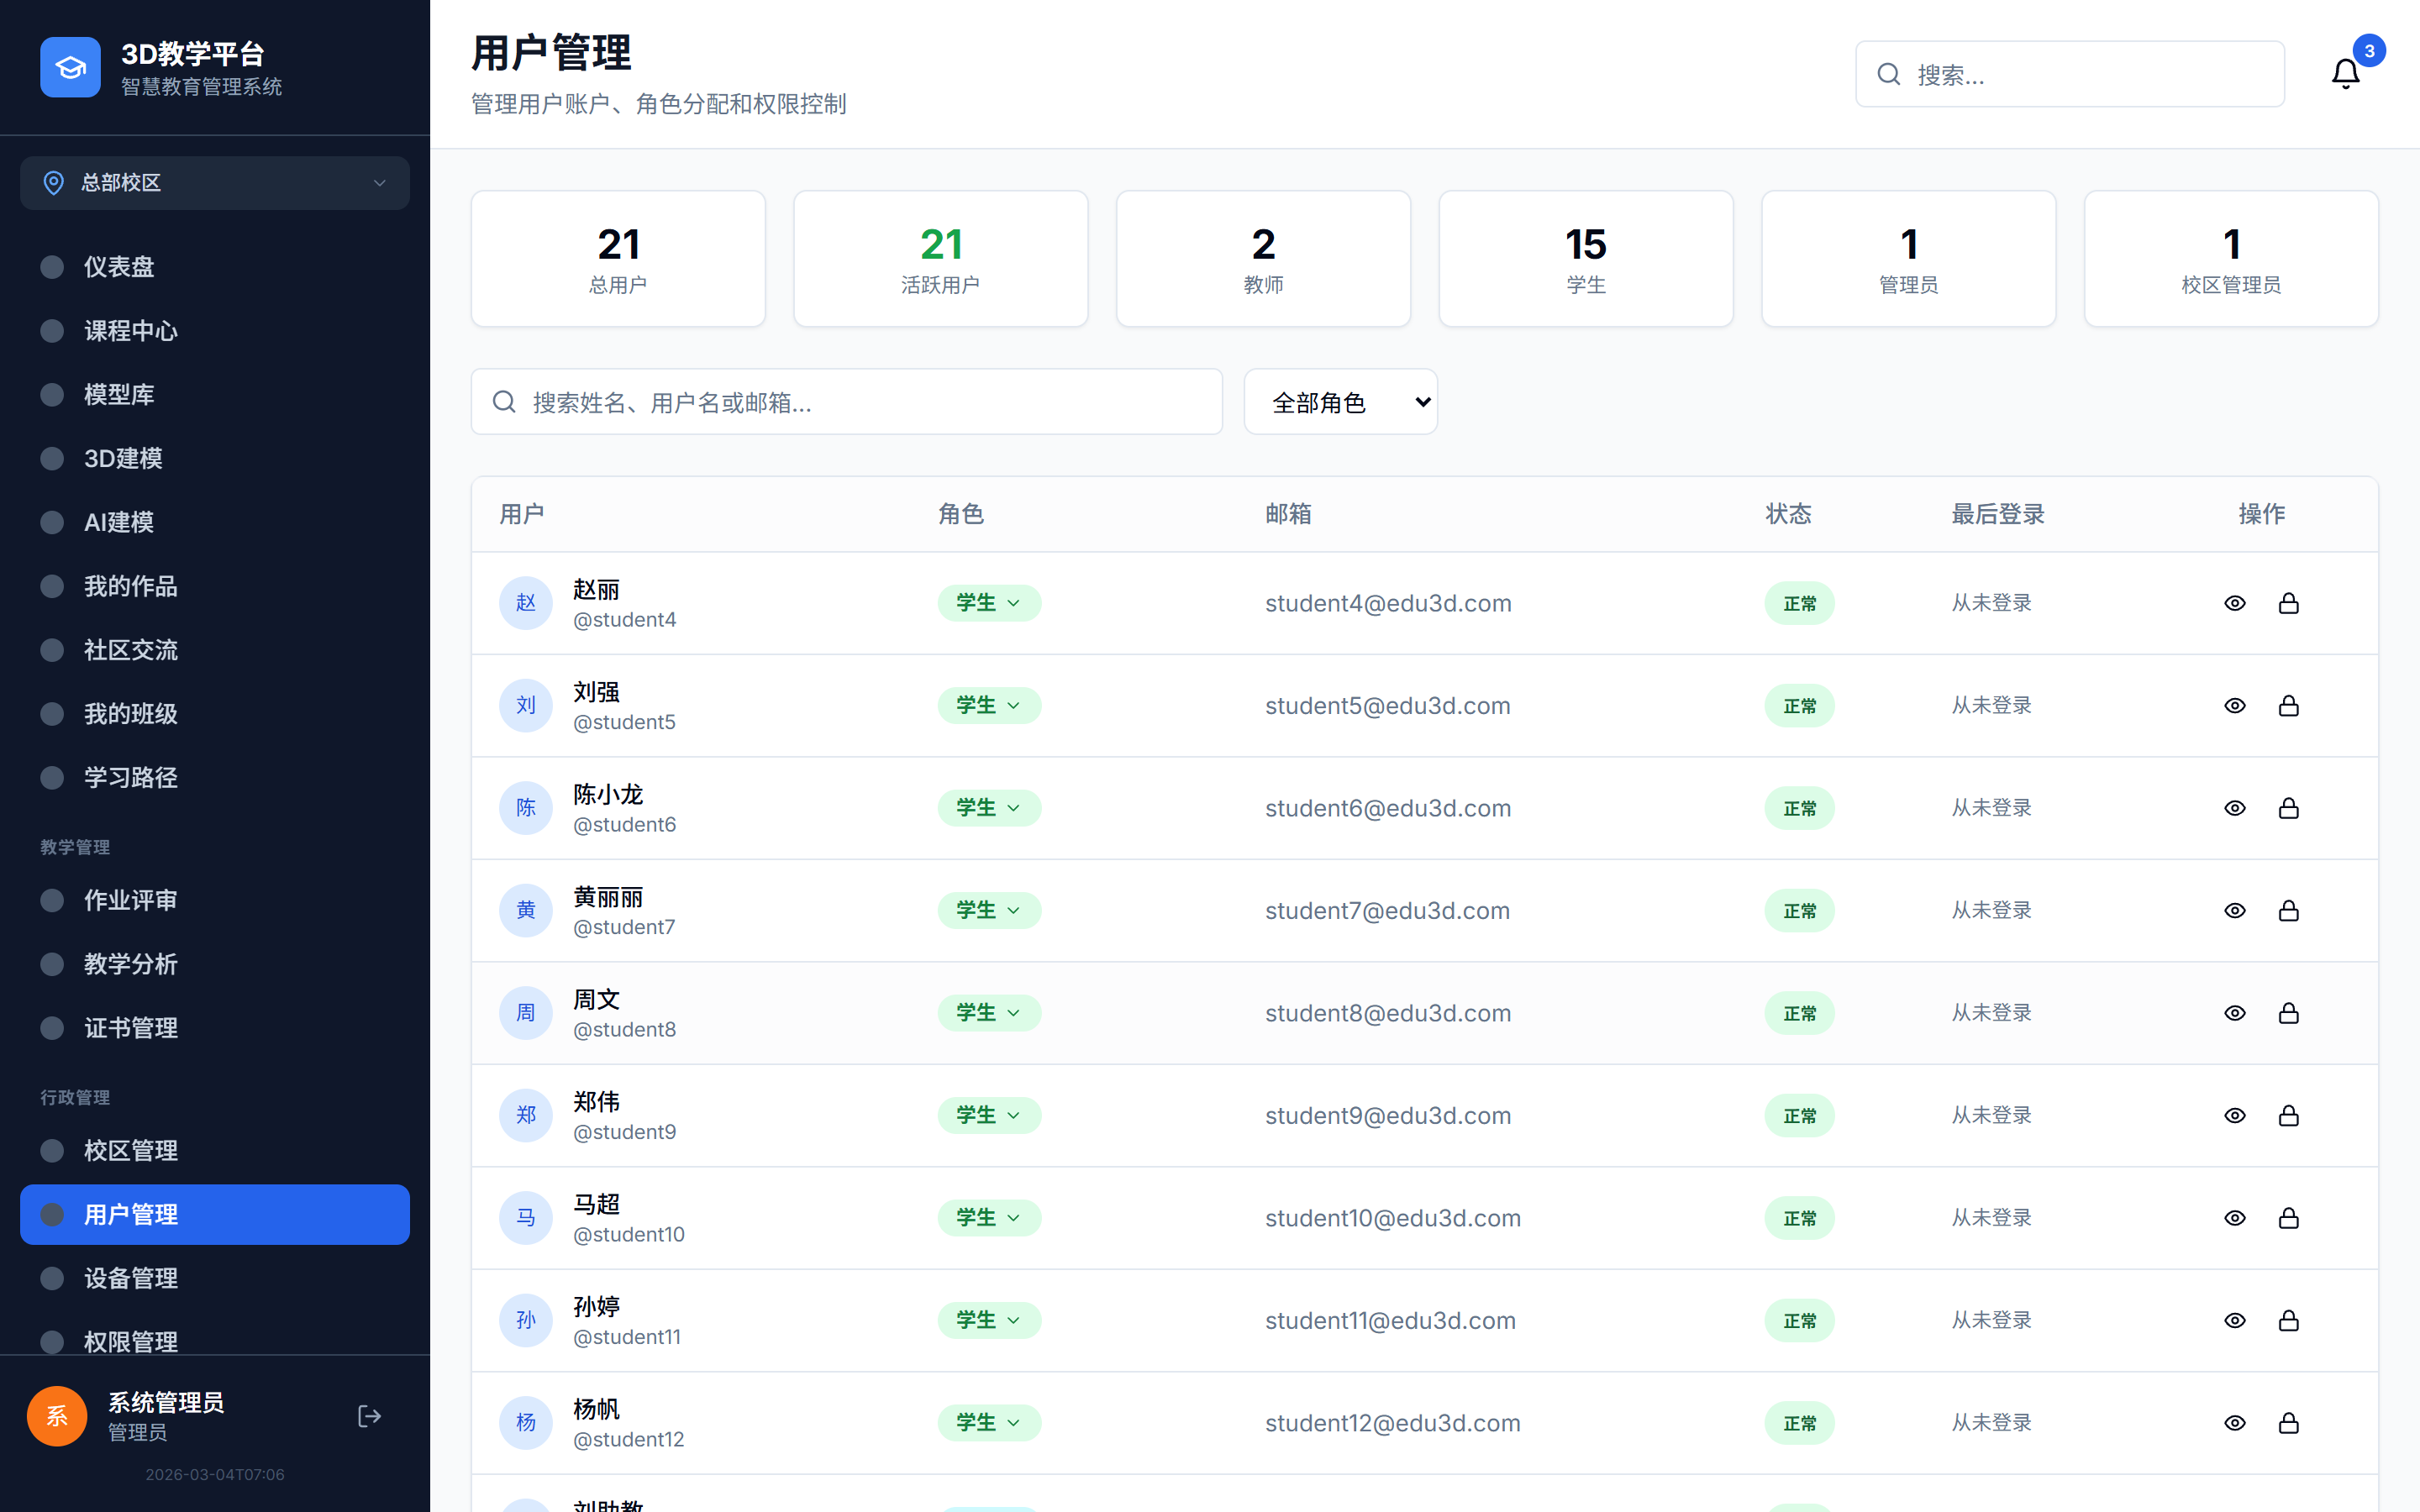View 马超 account with eye icon
Image resolution: width=2420 pixels, height=1512 pixels.
click(x=2236, y=1217)
